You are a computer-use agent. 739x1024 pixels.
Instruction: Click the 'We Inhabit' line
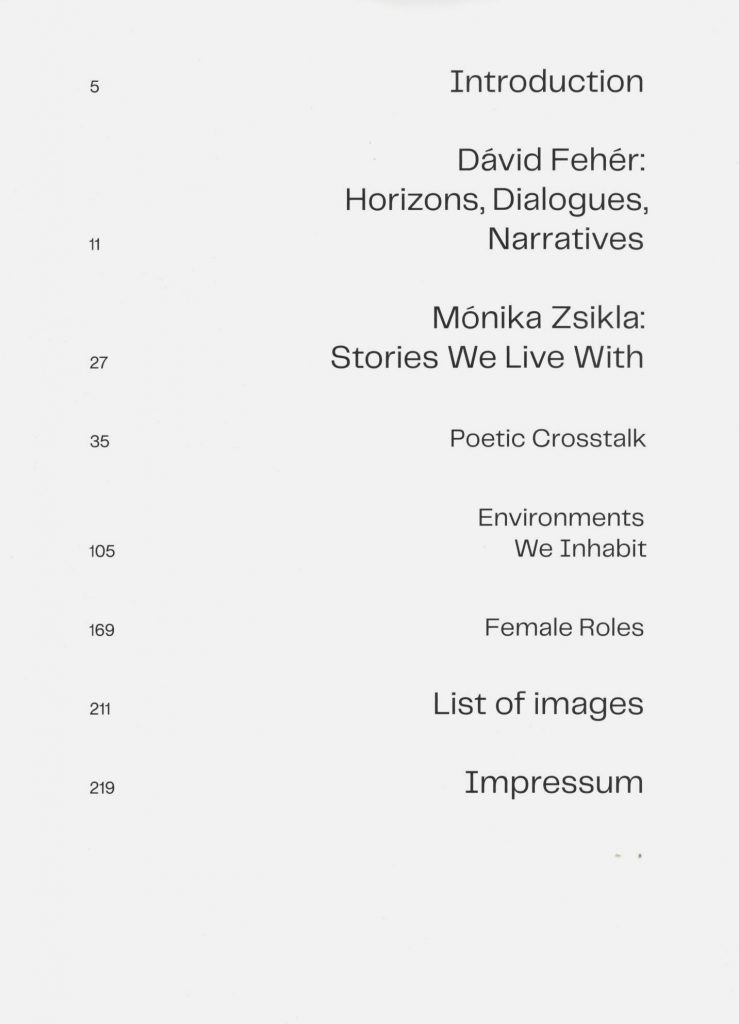point(580,549)
